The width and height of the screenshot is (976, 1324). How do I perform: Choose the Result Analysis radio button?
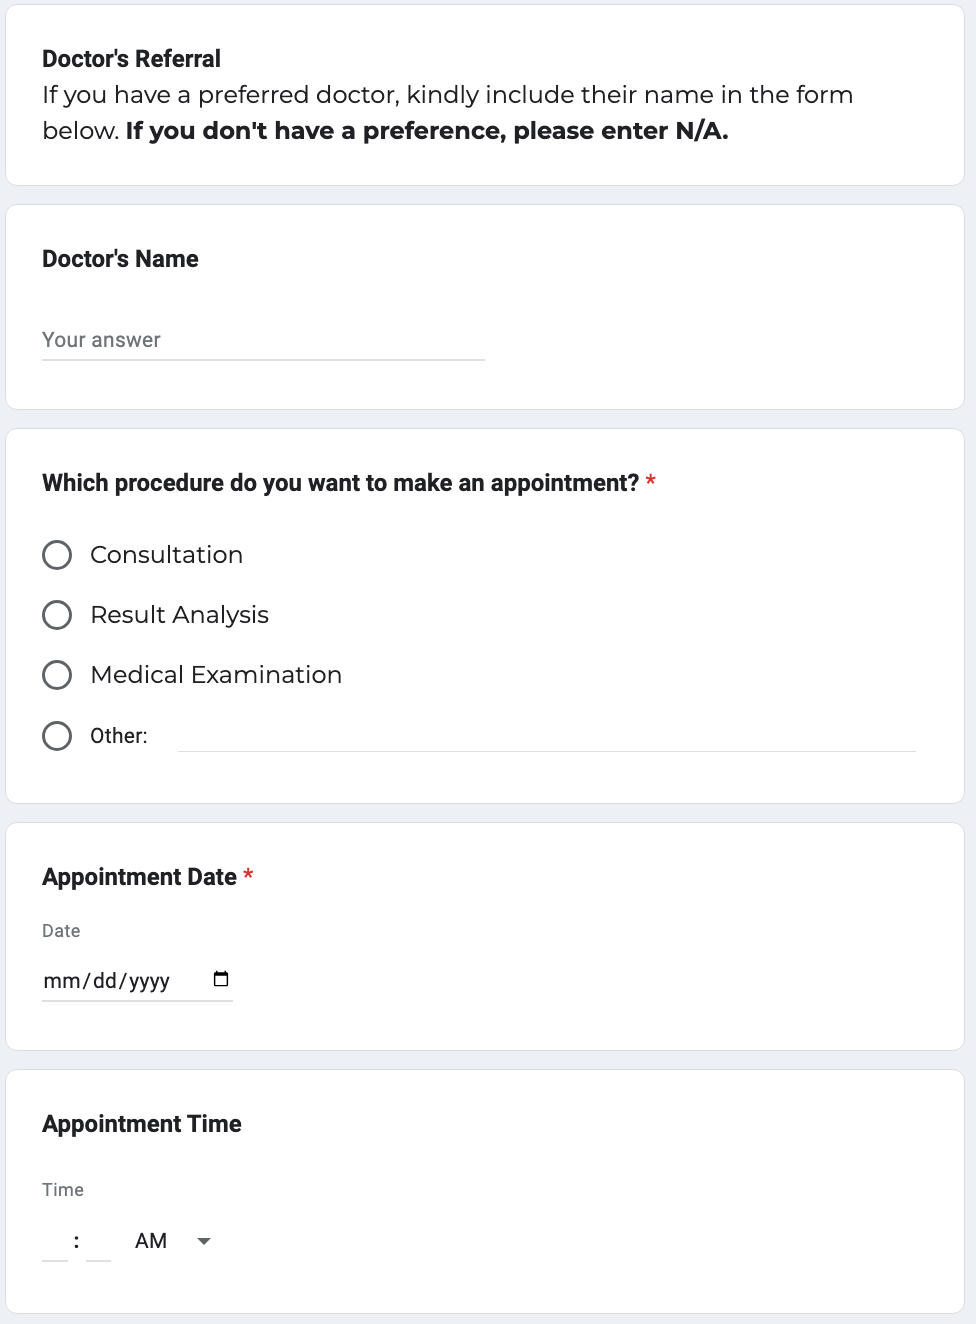(x=57, y=615)
